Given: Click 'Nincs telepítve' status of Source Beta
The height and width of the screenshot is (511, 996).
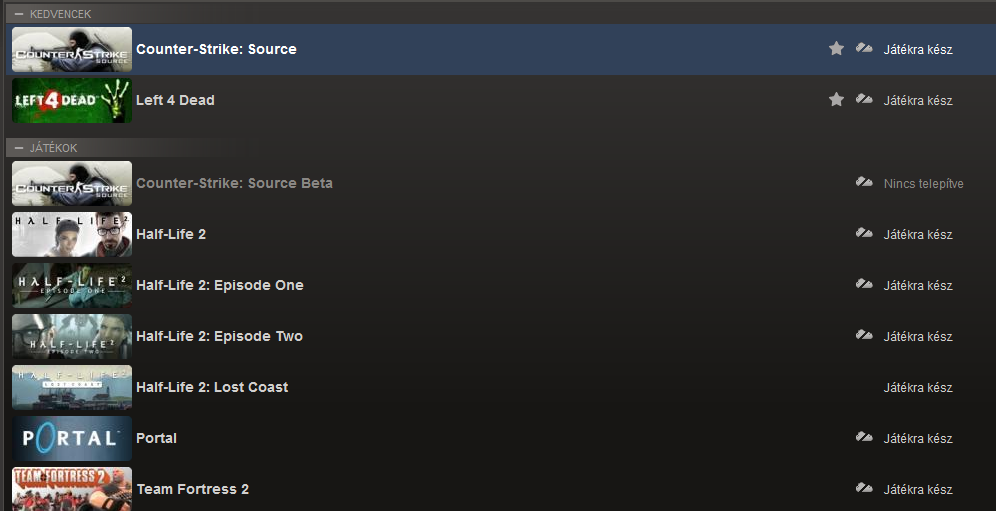Looking at the screenshot, I should [x=923, y=183].
